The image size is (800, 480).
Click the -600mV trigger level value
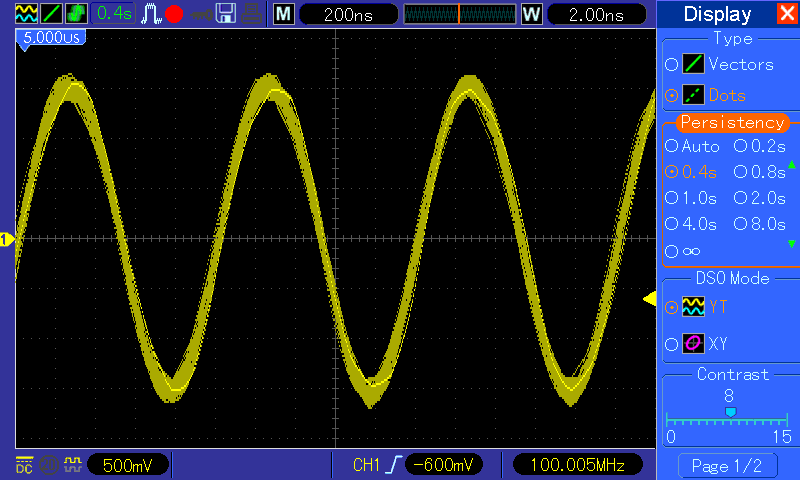click(443, 465)
